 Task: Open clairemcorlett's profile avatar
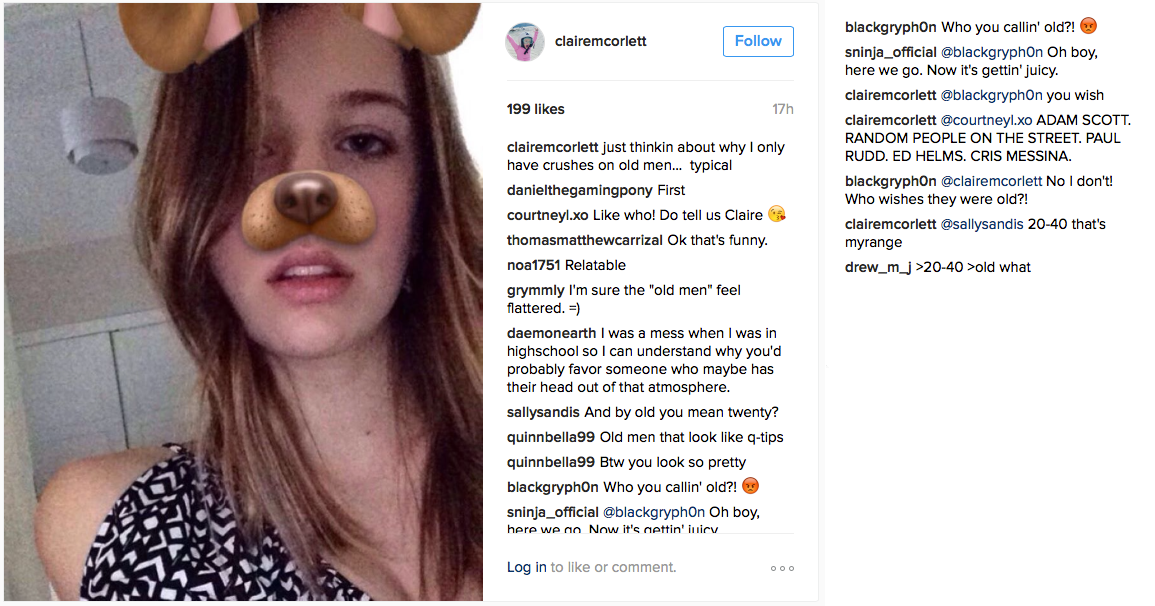[525, 42]
